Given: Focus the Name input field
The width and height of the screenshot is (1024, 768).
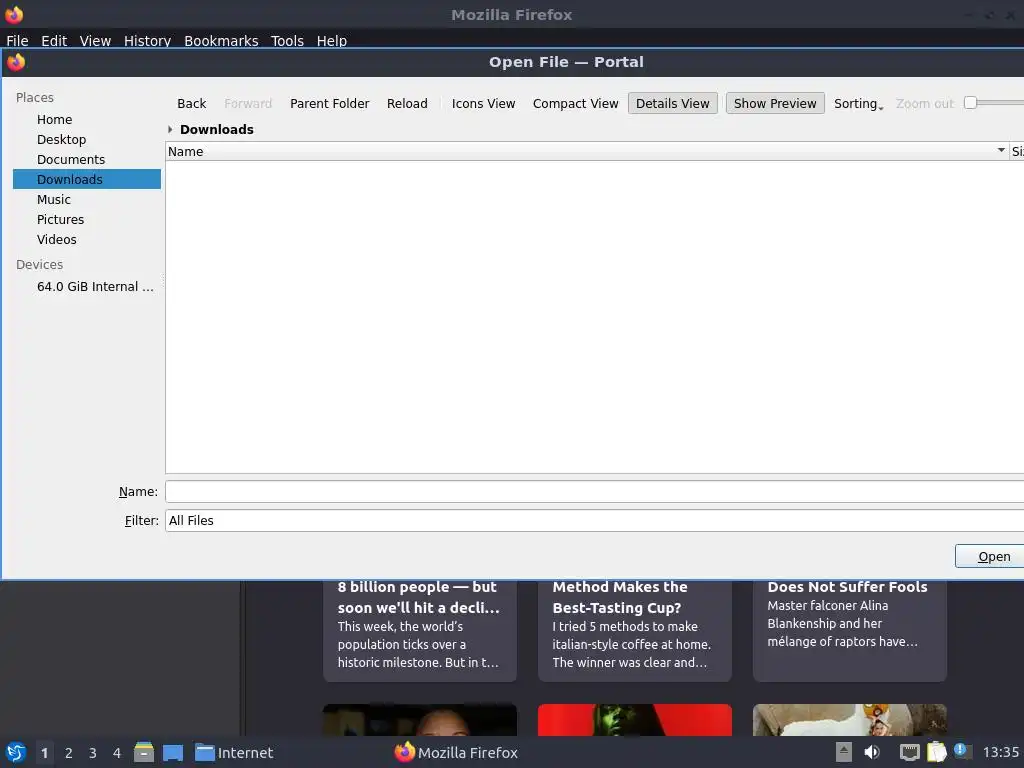Looking at the screenshot, I should coord(594,492).
